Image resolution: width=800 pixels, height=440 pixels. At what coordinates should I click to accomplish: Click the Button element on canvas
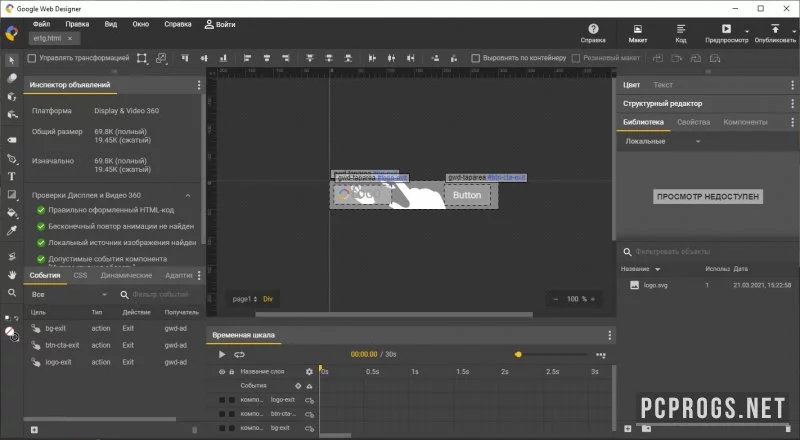point(467,195)
